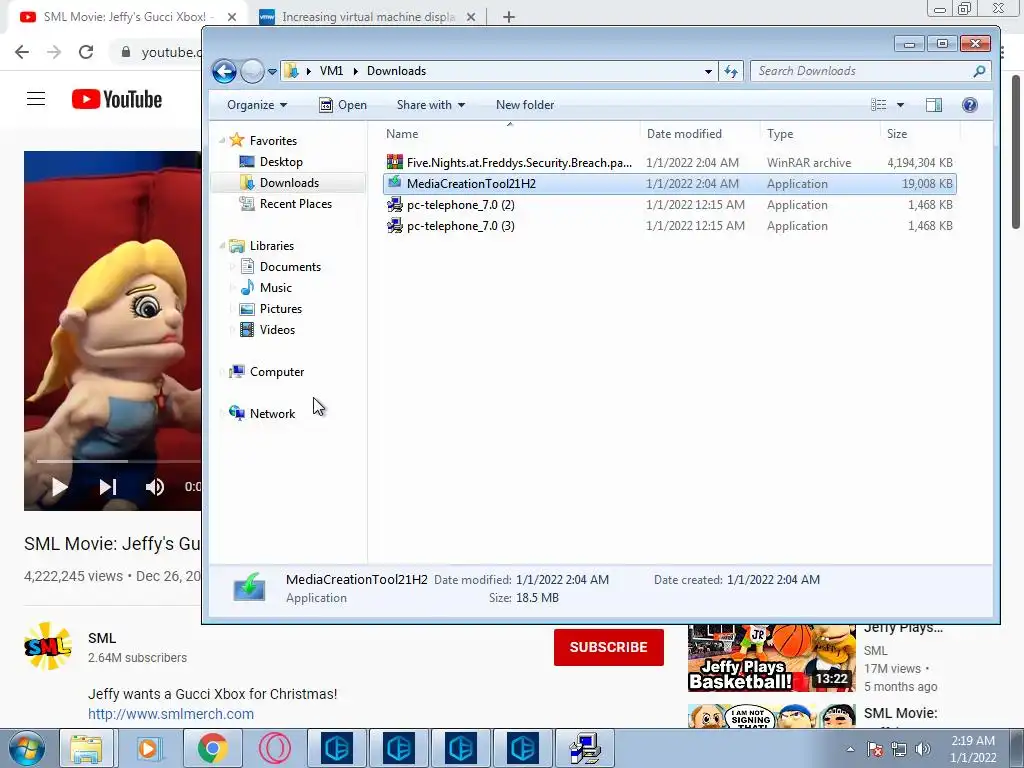Open Explorer help icon
This screenshot has height=768, width=1024.
pos(970,104)
